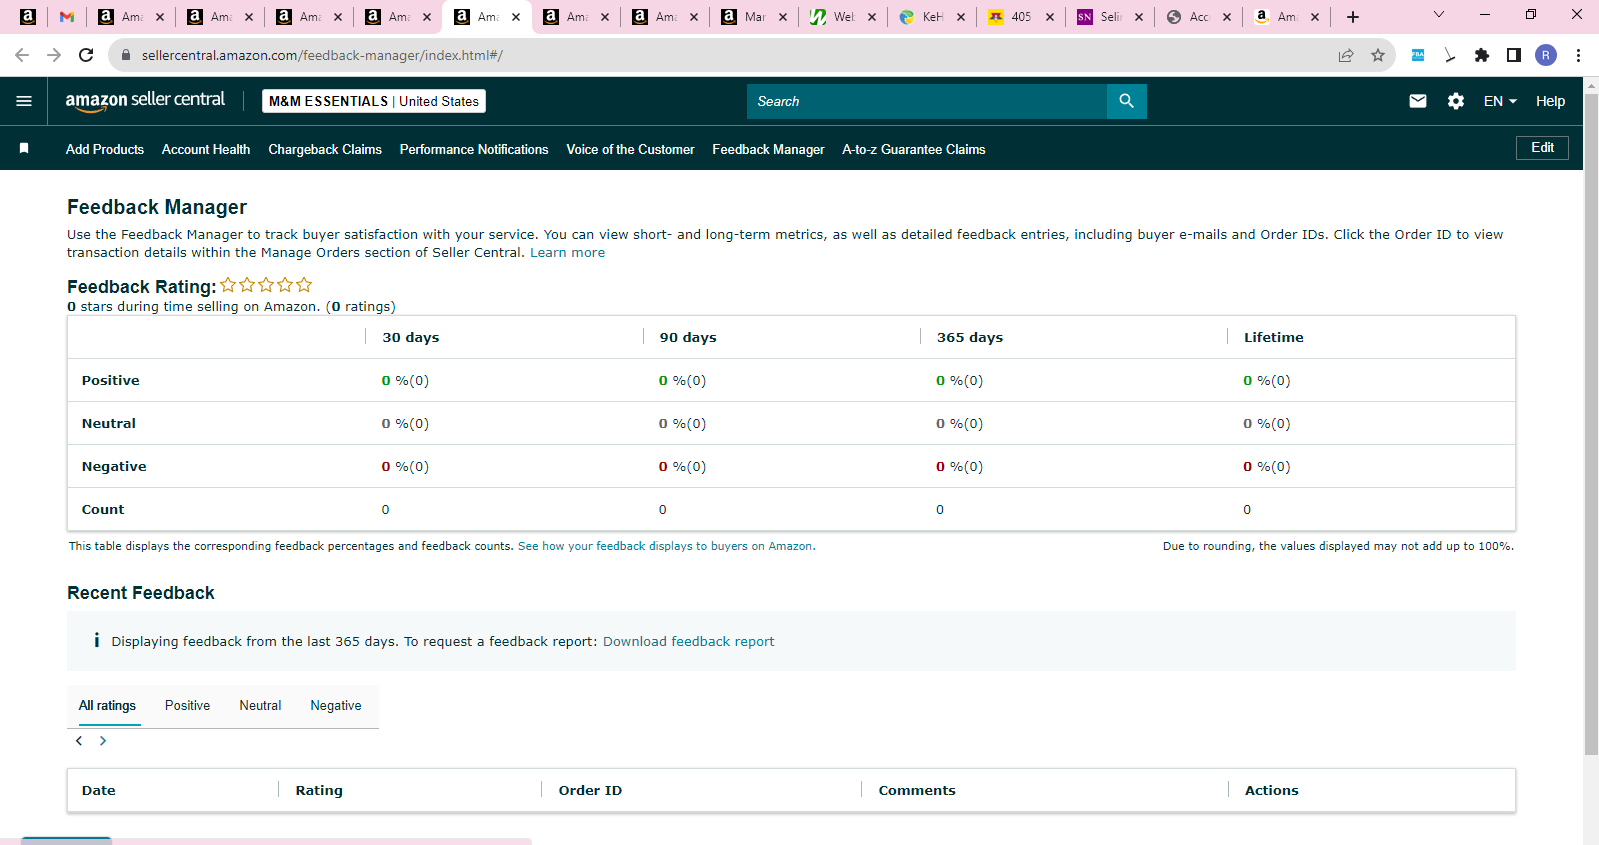
Task: Open the messages envelope icon
Action: 1418,101
